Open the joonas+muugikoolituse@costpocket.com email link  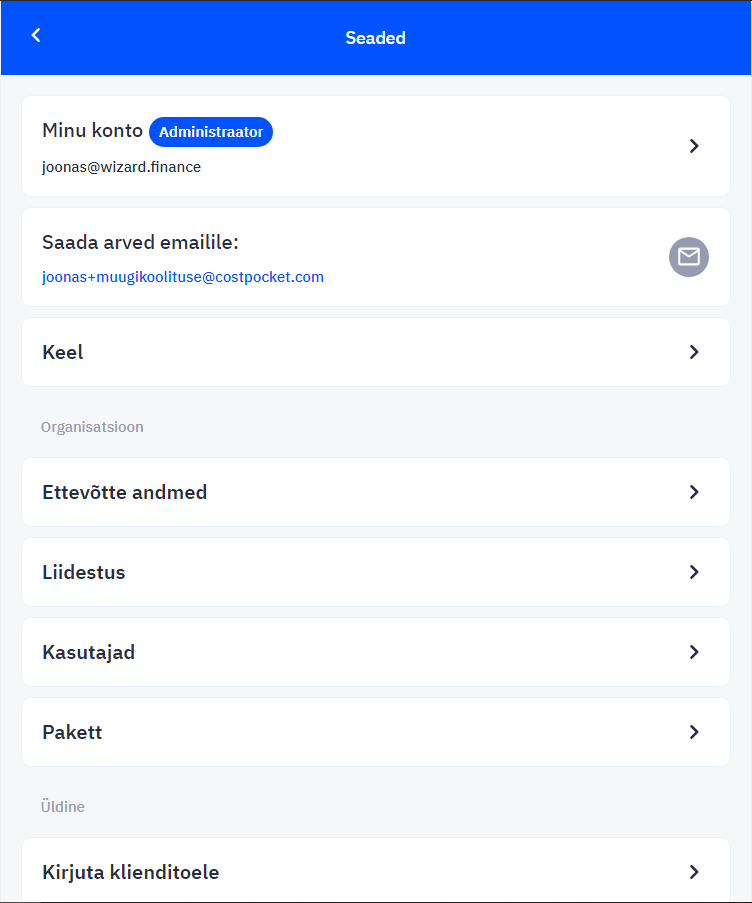[183, 277]
